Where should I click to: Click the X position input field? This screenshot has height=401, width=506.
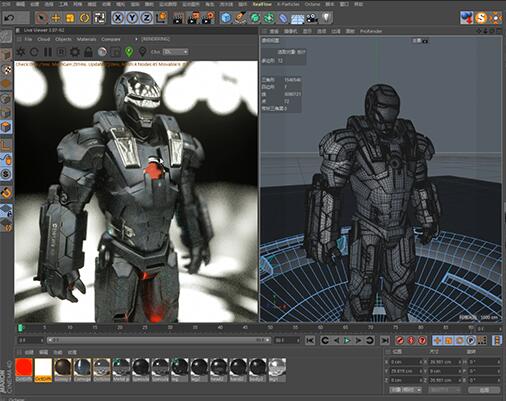(x=406, y=362)
